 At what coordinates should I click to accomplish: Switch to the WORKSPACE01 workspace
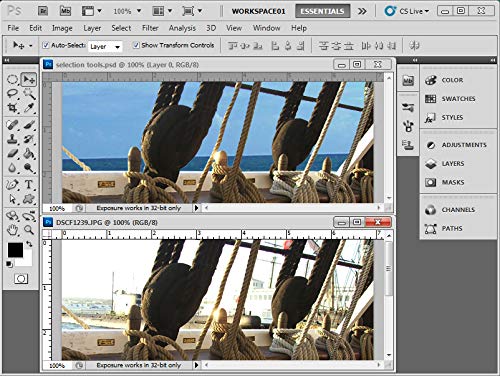click(x=259, y=11)
